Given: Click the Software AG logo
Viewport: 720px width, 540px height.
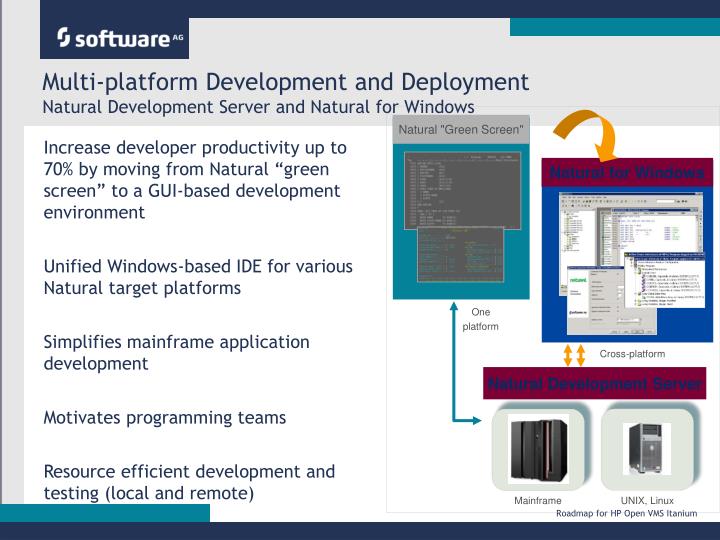Looking at the screenshot, I should [x=114, y=38].
